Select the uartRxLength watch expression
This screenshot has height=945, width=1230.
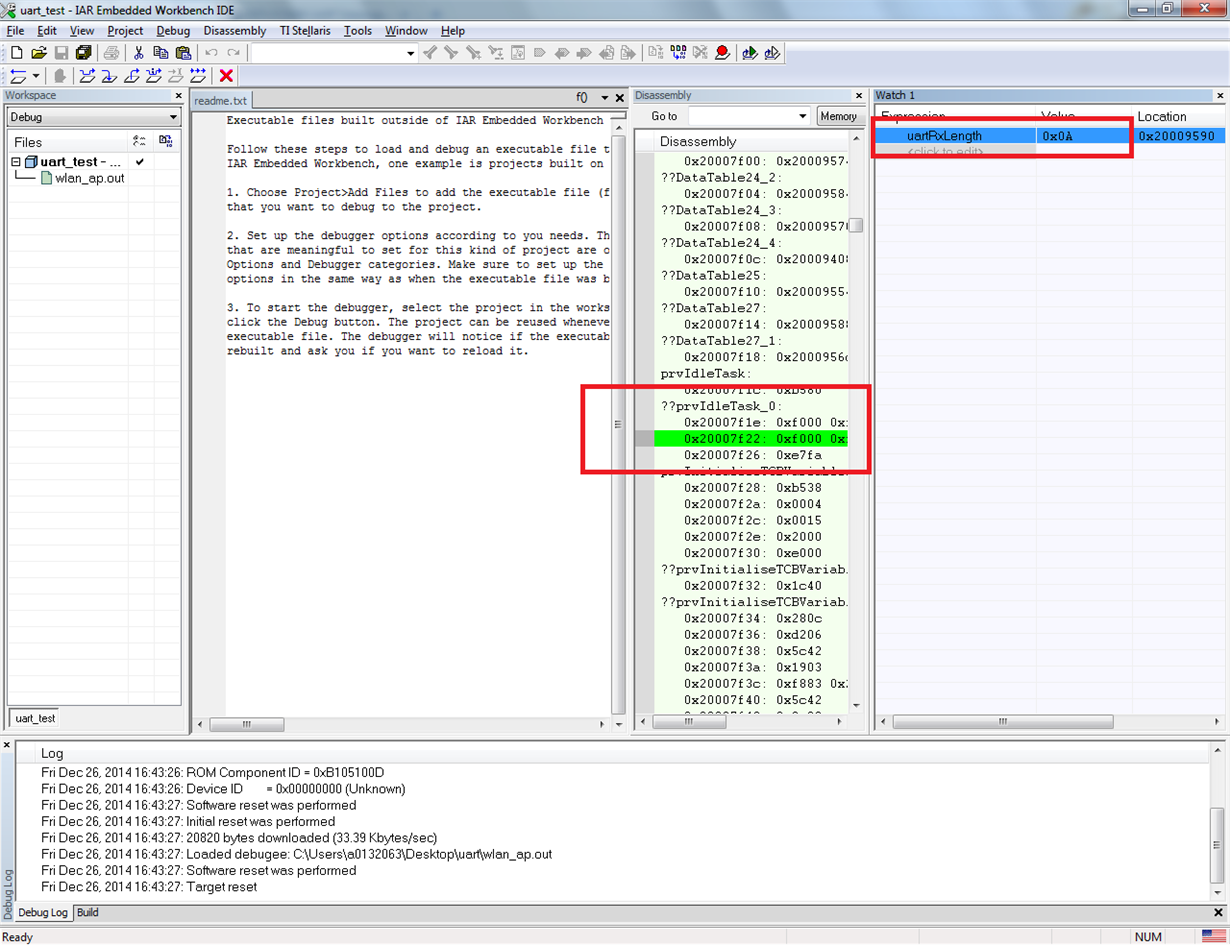click(x=944, y=135)
